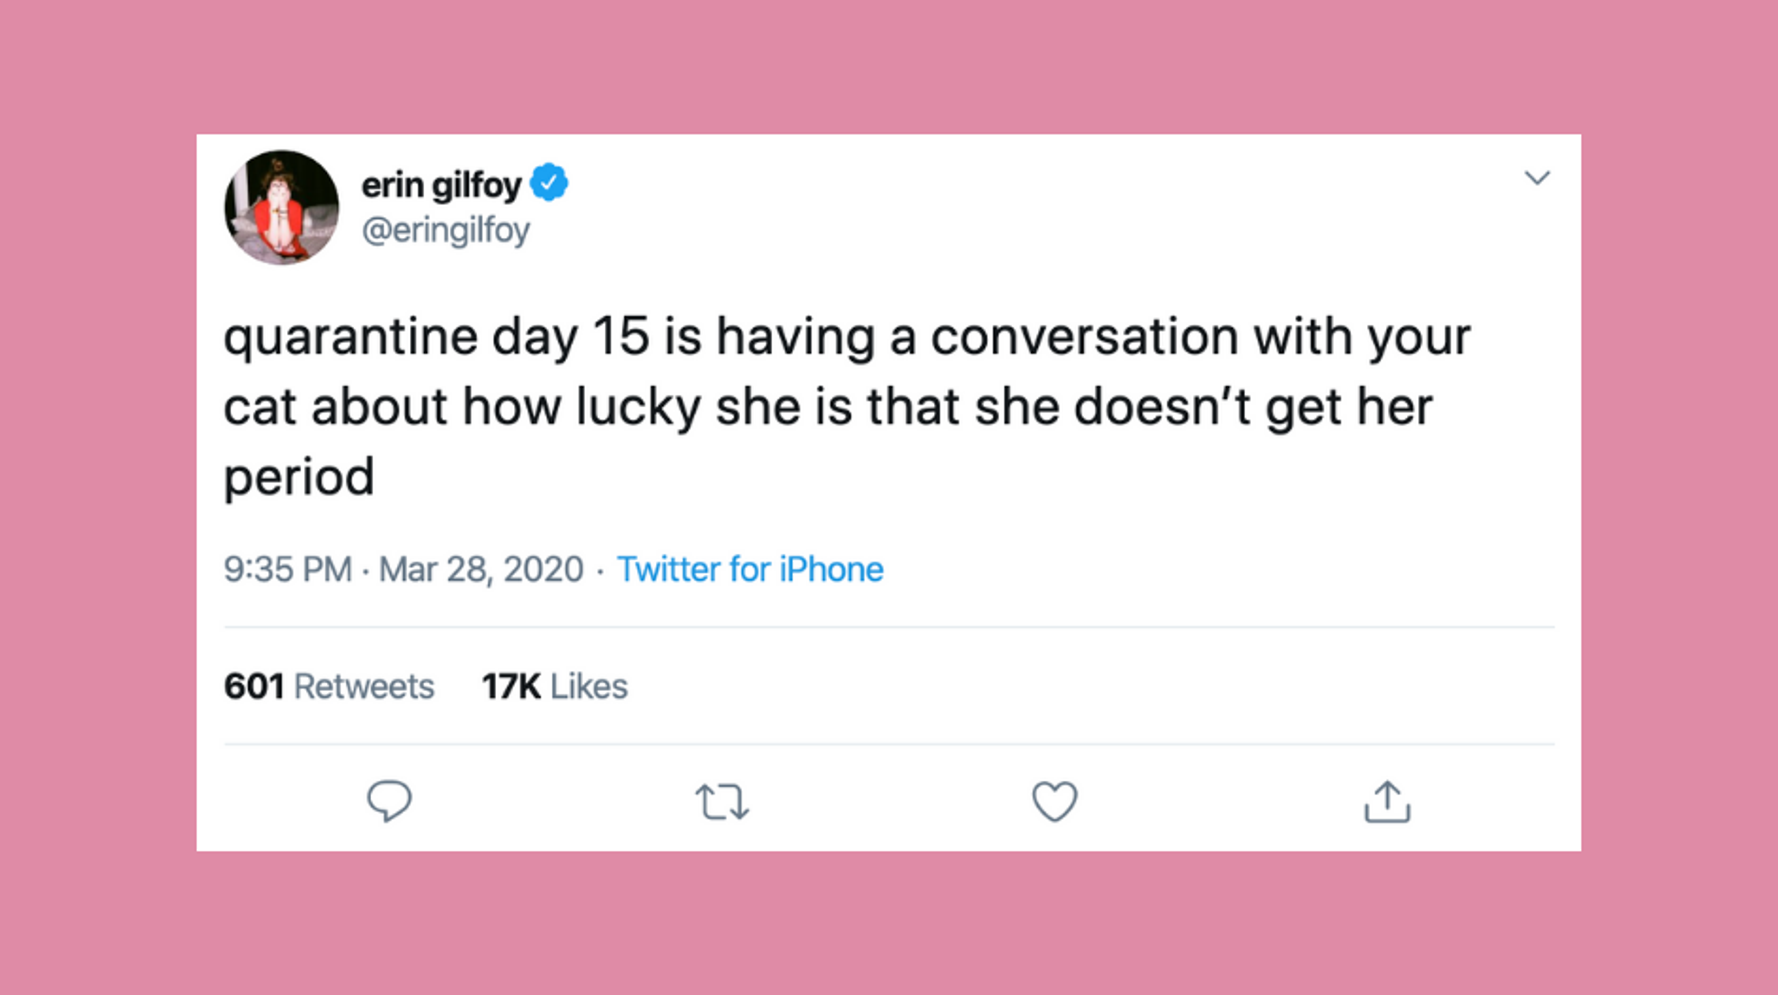Click the 17K like count number
Viewport: 1778px width, 995px height.
tap(511, 686)
